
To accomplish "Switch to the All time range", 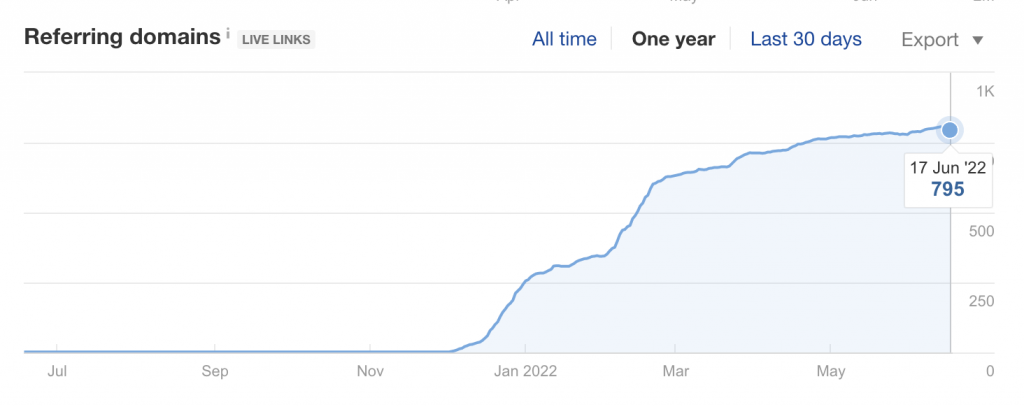I will tap(564, 40).
